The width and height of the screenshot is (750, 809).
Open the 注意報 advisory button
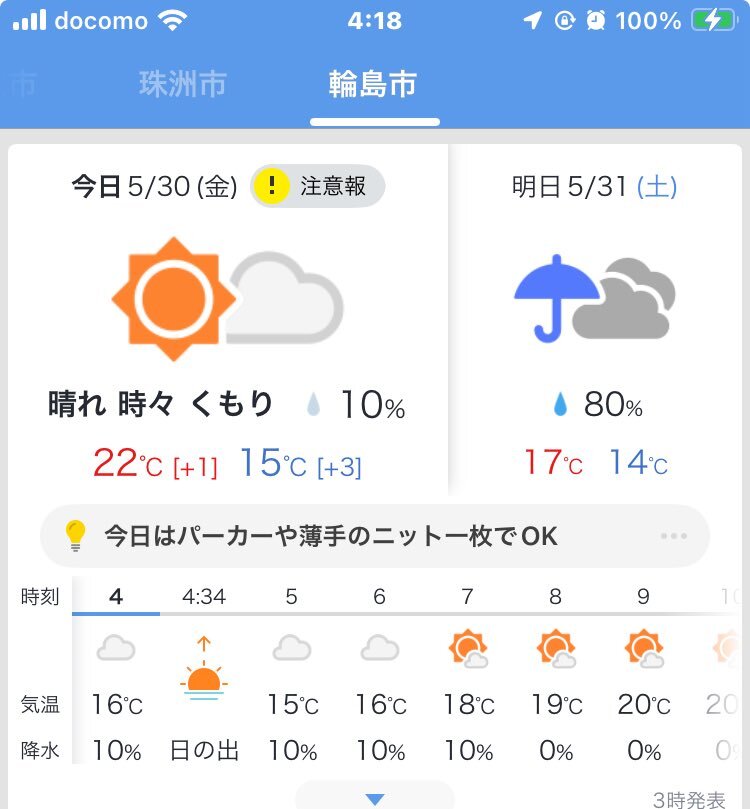pyautogui.click(x=318, y=186)
